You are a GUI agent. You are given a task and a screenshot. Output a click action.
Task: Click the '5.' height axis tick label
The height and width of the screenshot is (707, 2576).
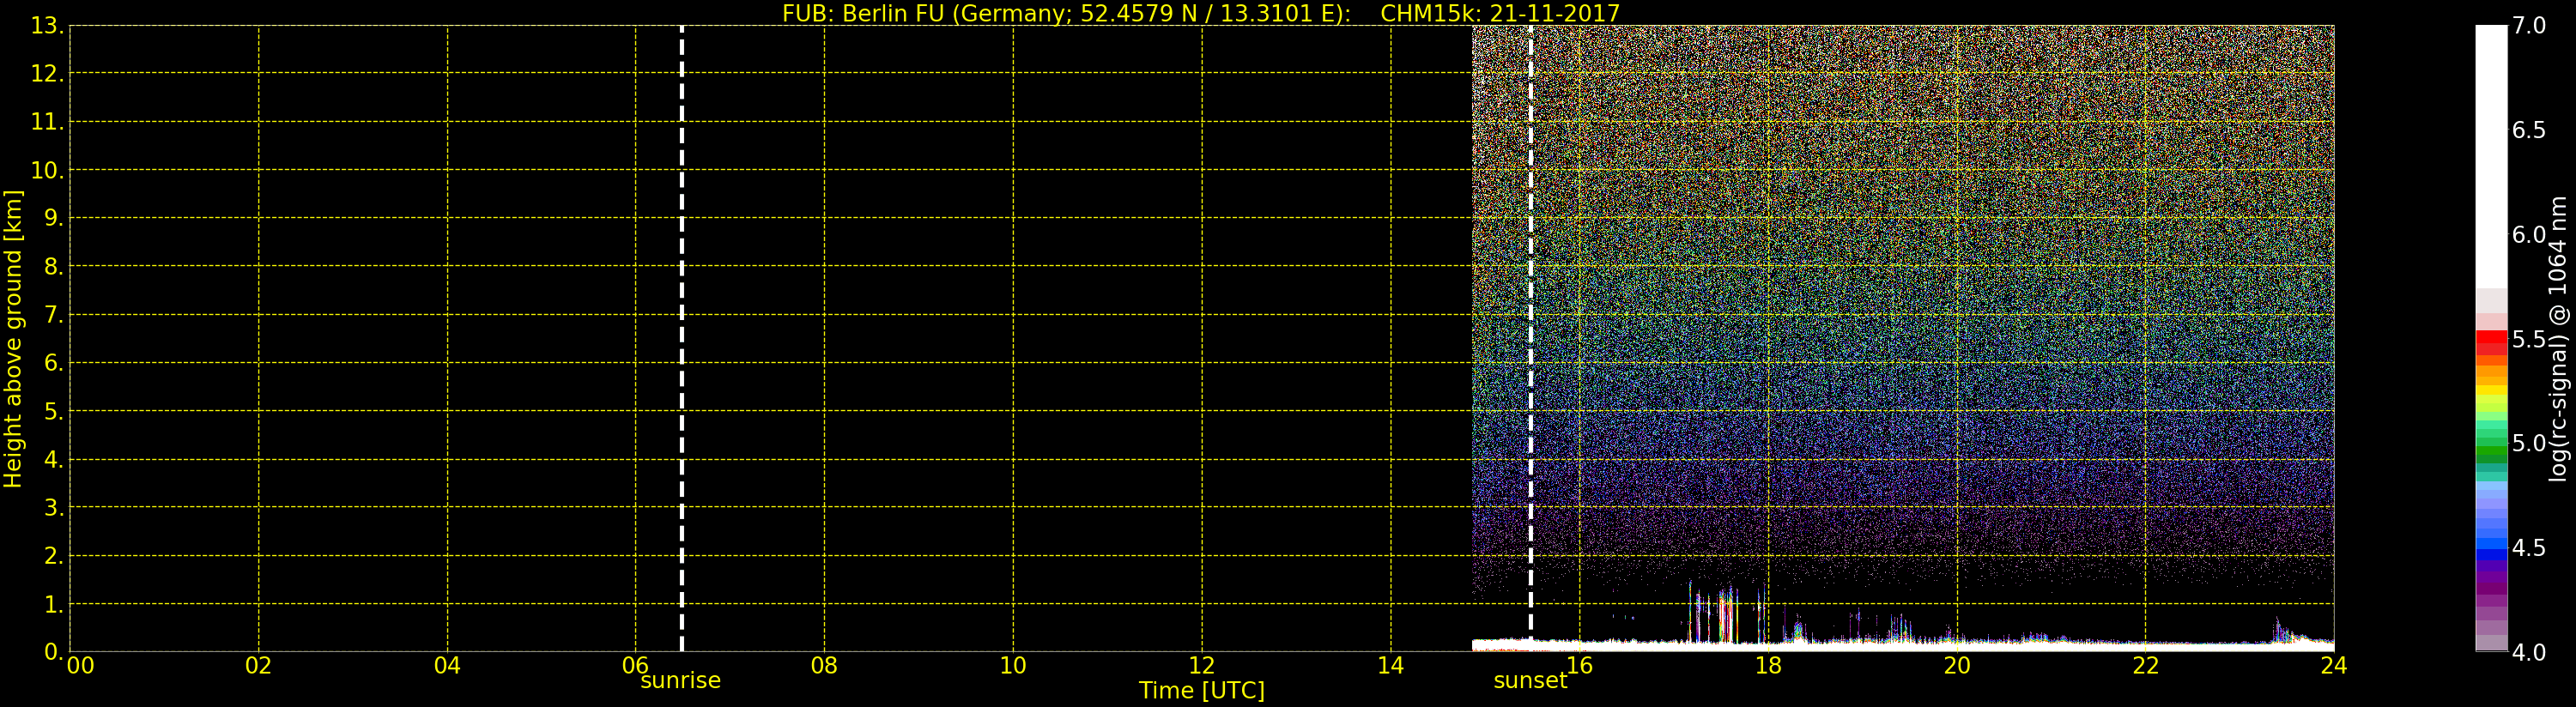53,411
